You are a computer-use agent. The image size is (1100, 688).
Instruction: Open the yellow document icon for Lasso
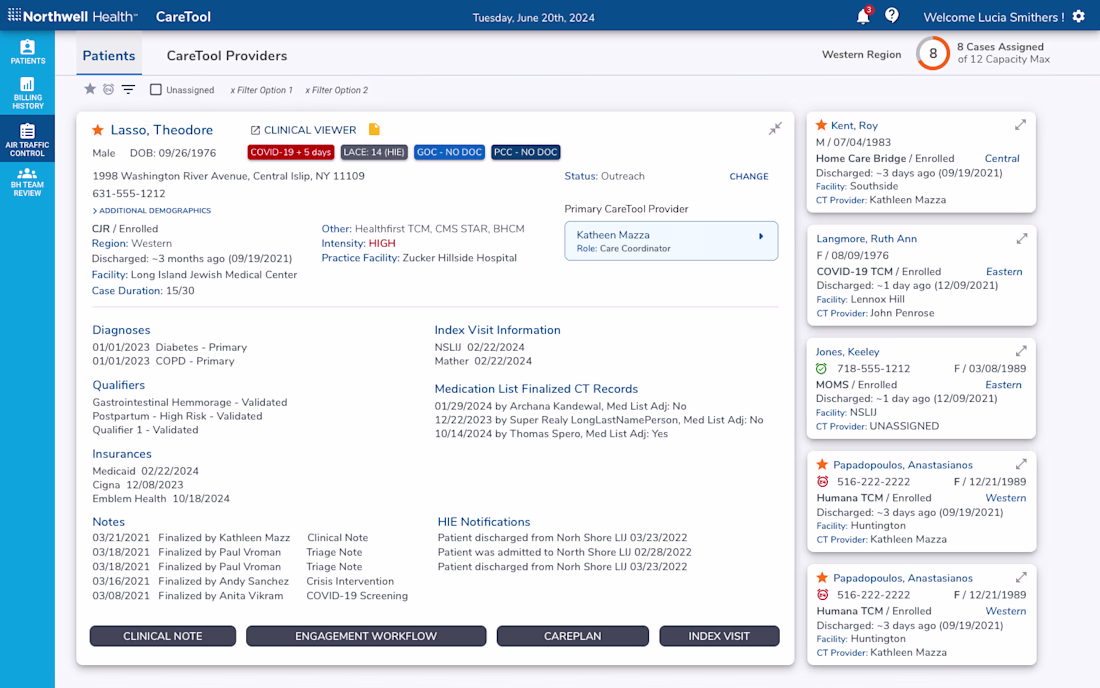(374, 129)
